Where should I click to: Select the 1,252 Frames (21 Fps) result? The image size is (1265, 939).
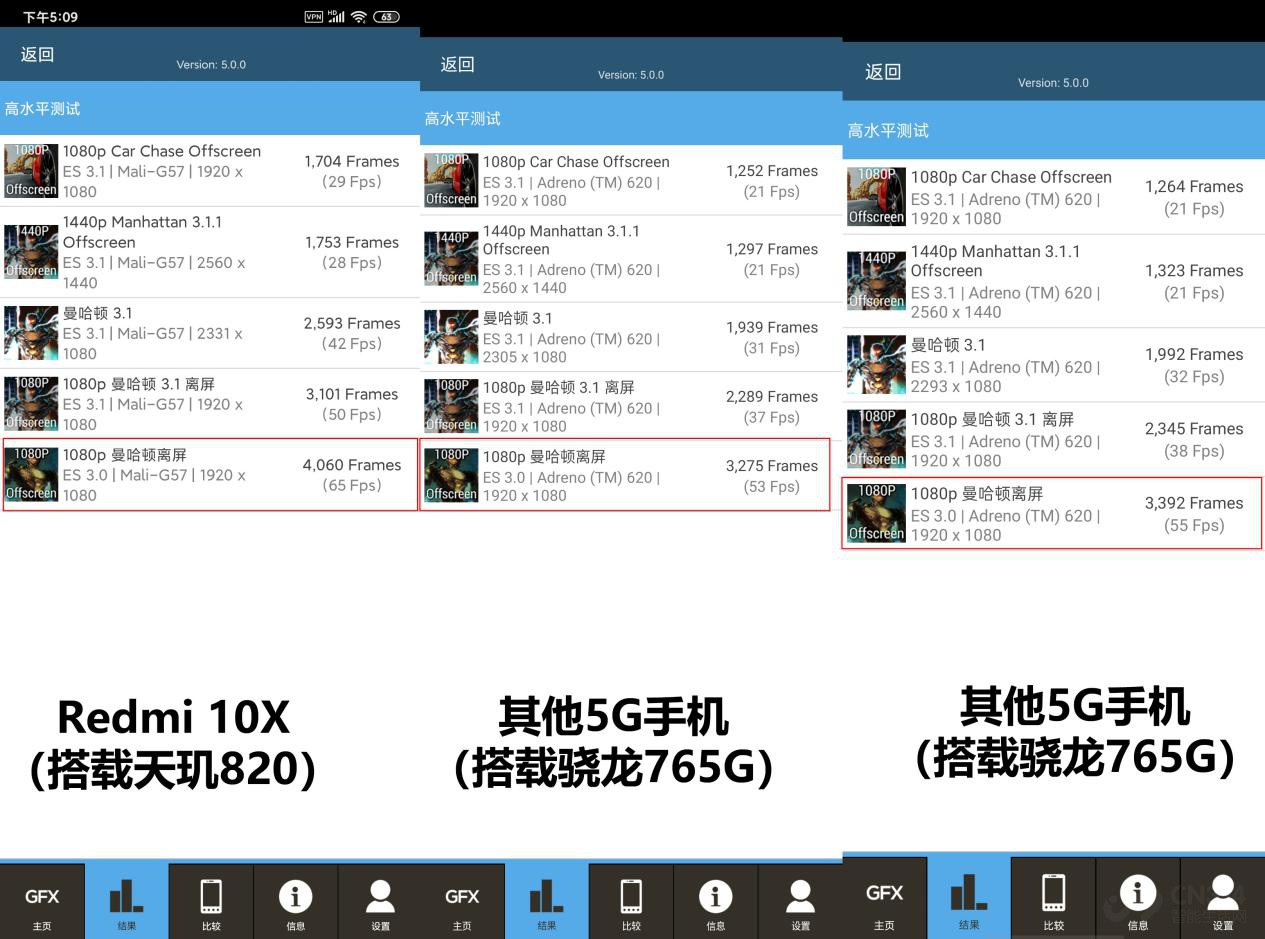771,181
